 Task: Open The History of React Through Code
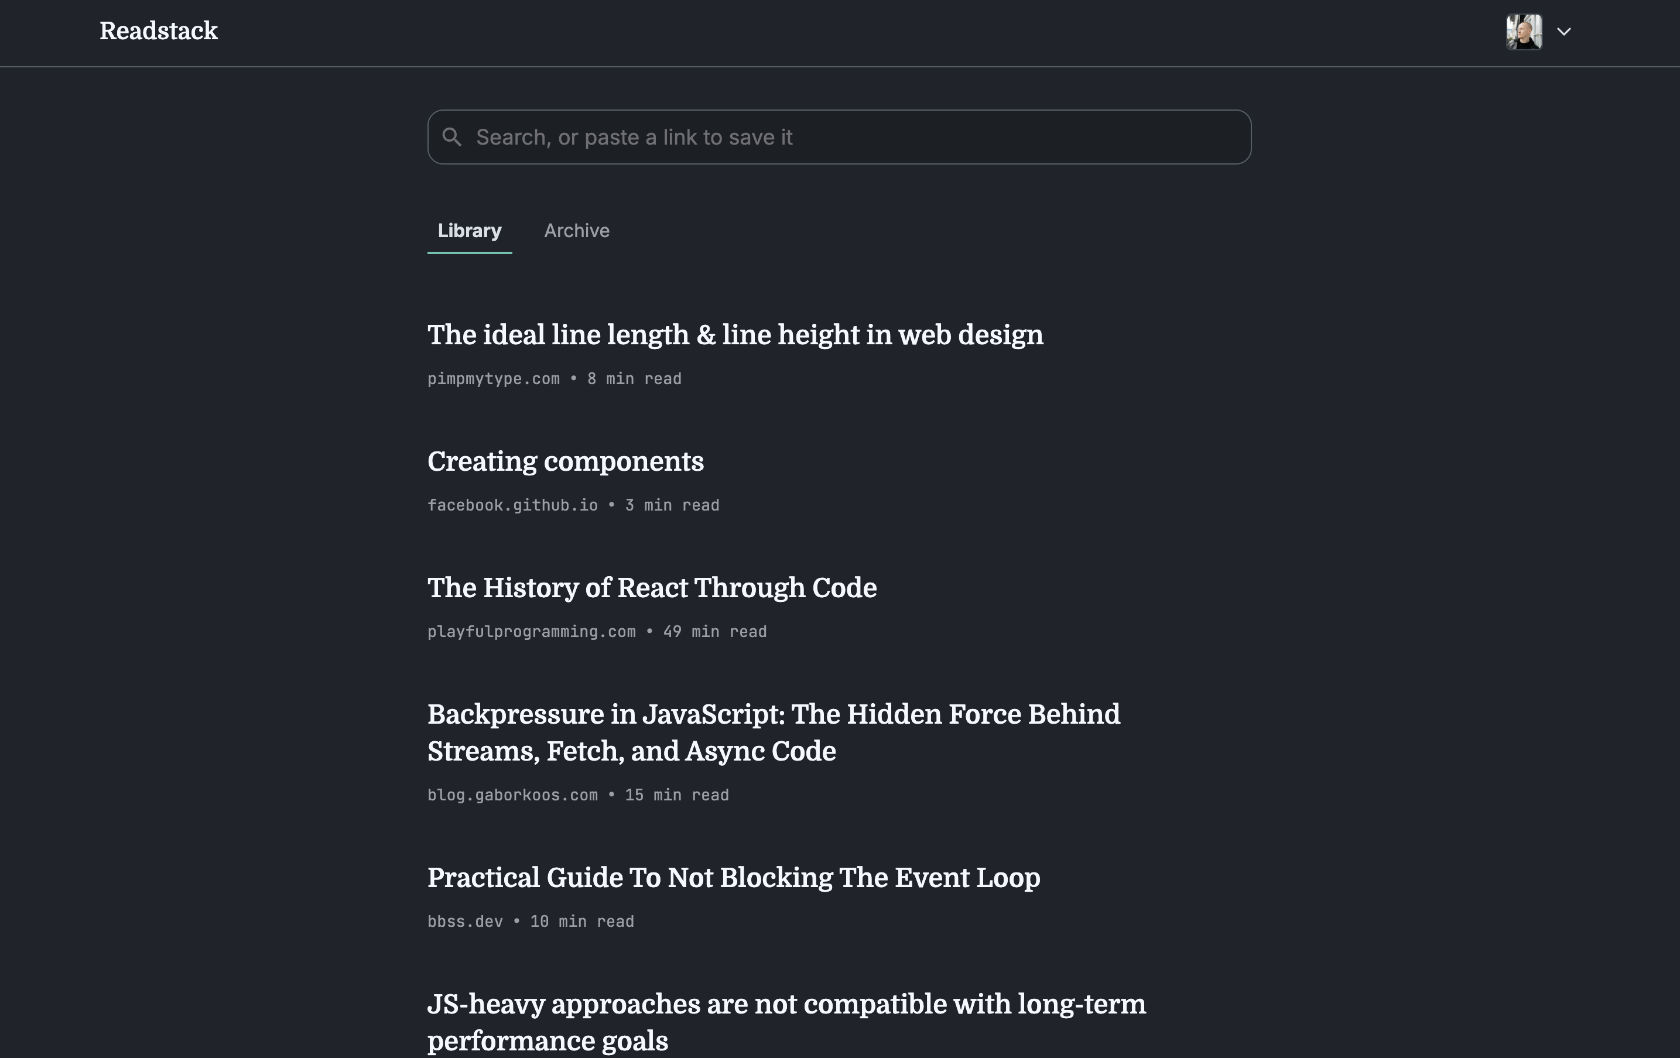tap(652, 587)
